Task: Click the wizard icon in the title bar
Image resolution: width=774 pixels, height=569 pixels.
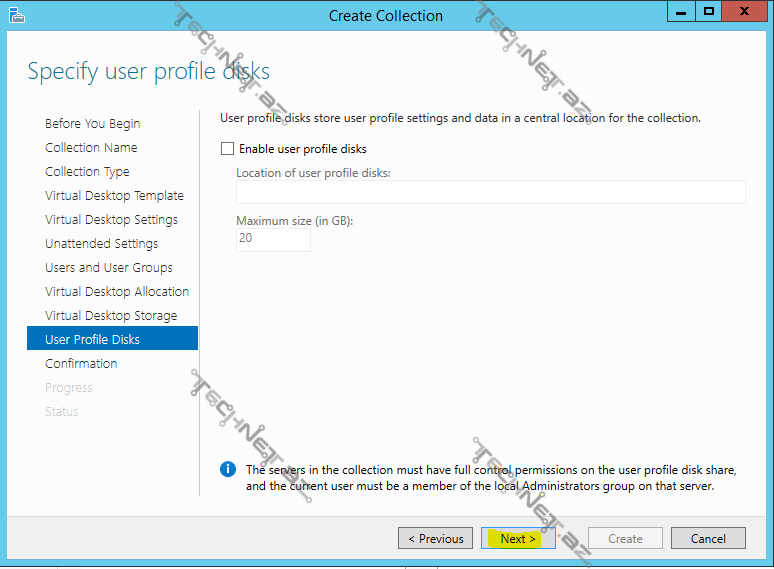Action: 16,14
